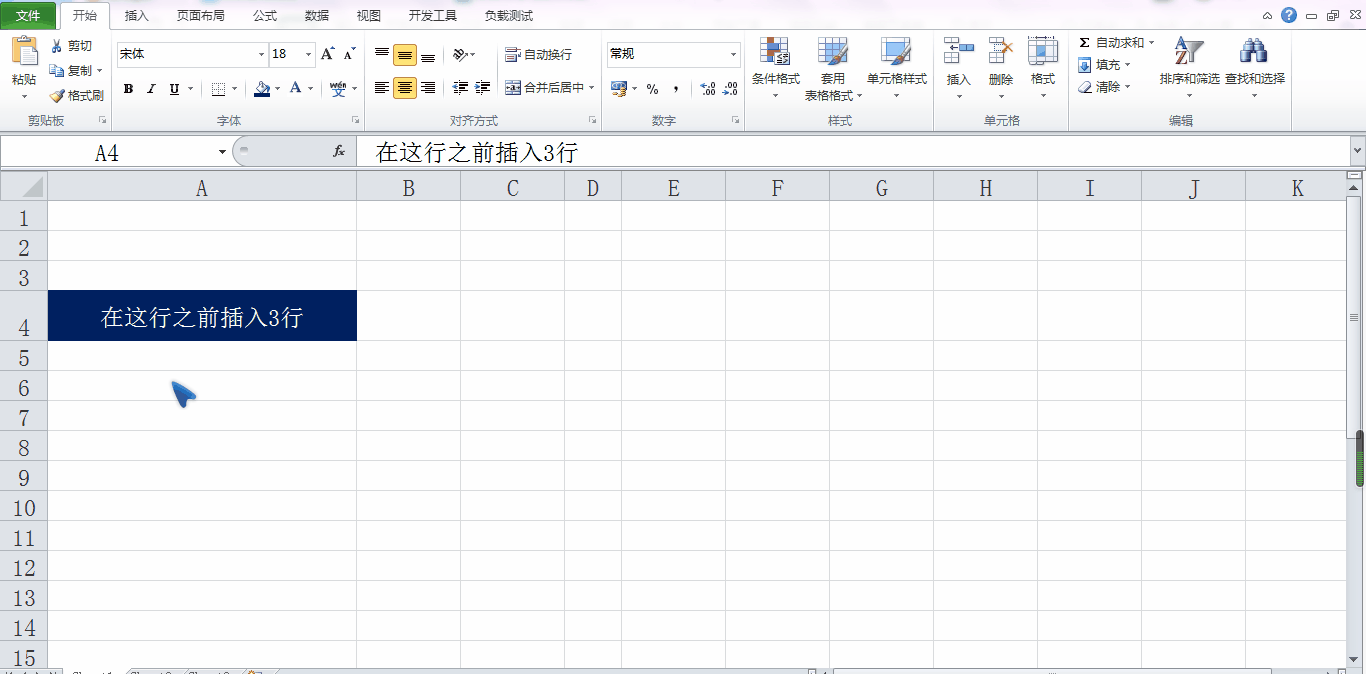The image size is (1366, 674).
Task: Toggle middle vertical alignment
Action: point(405,54)
